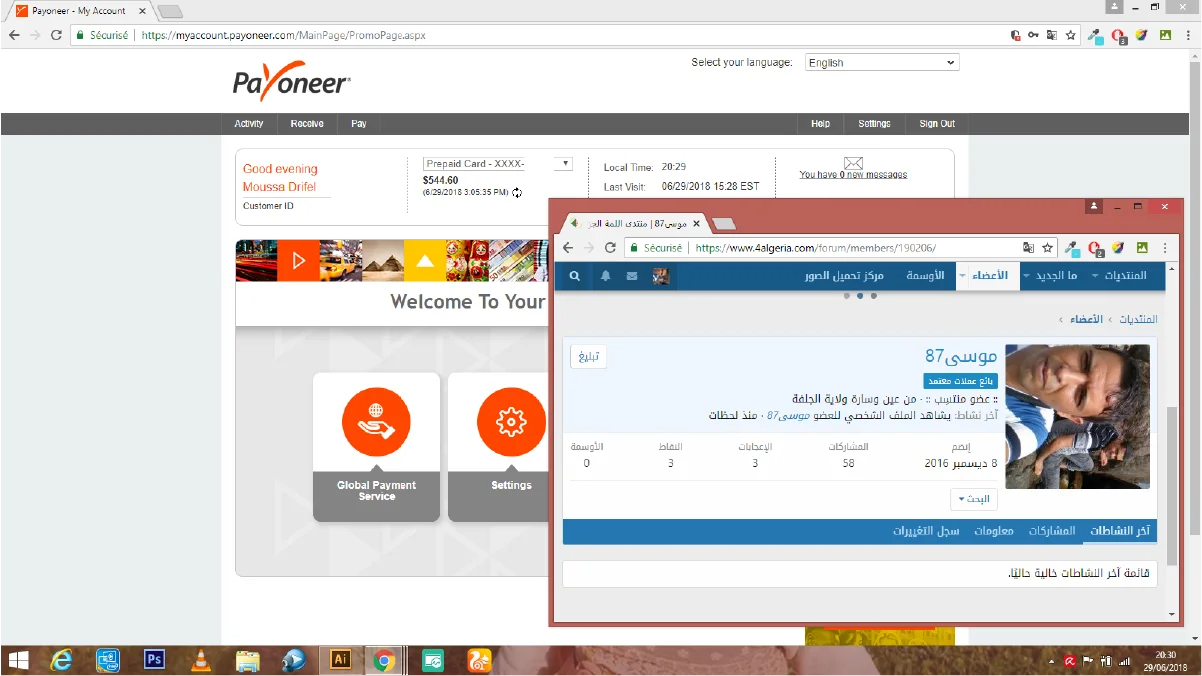Viewport: 1202px width, 676px height.
Task: Expand the Prepaid Card dropdown
Action: point(566,164)
